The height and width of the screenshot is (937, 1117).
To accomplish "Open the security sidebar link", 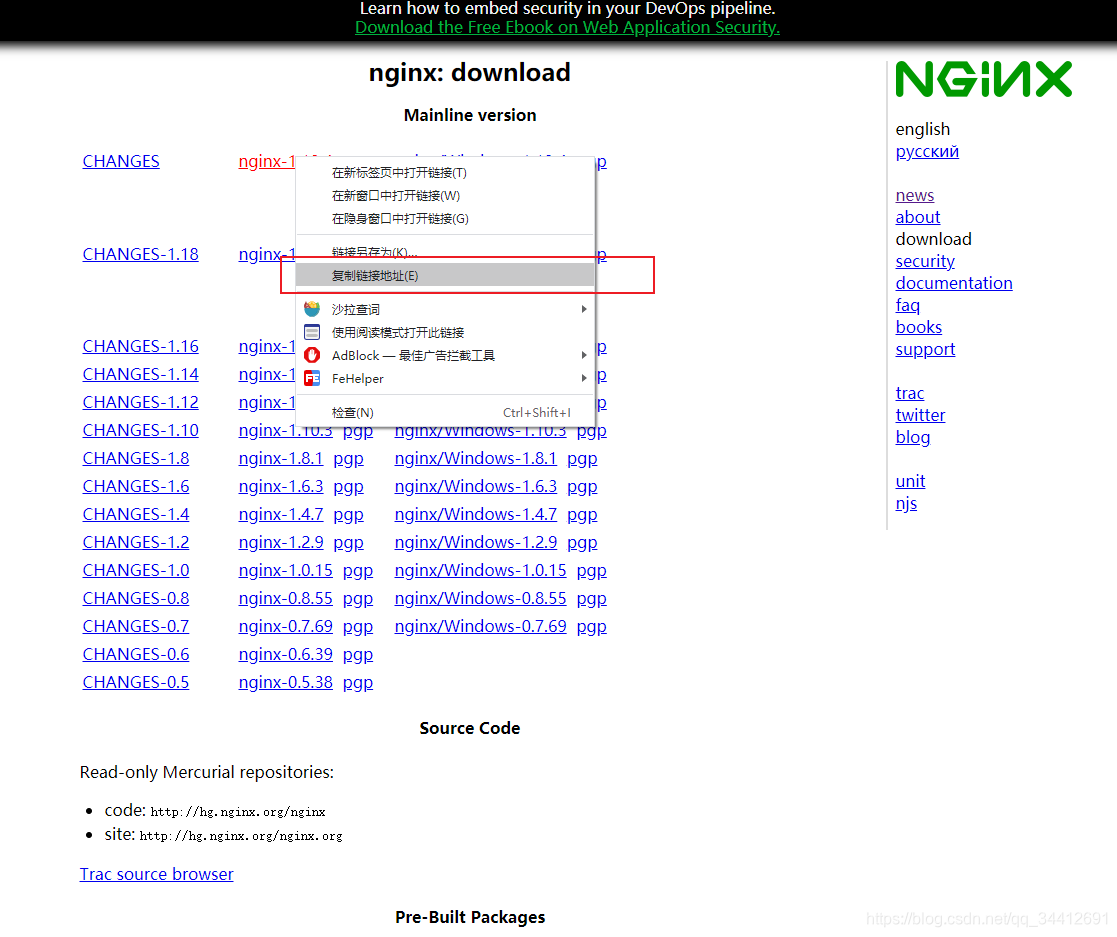I will tap(925, 262).
